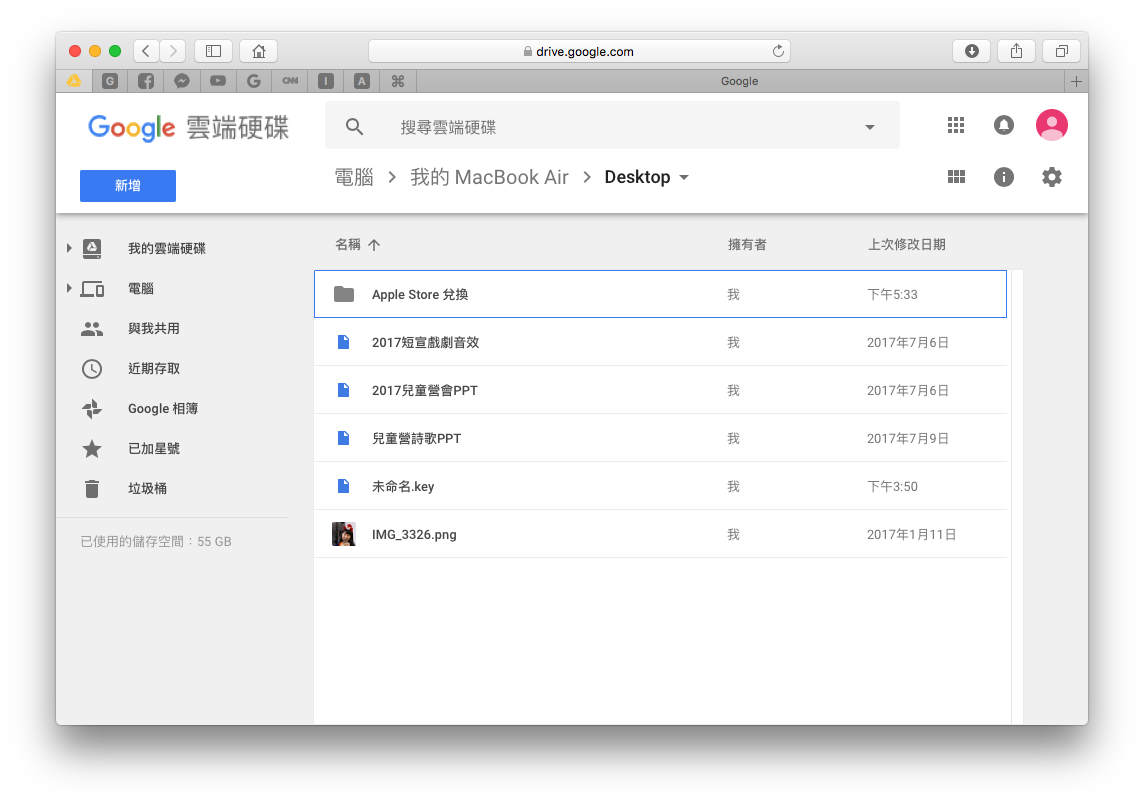
Task: Select the Google tab title
Action: [x=739, y=81]
